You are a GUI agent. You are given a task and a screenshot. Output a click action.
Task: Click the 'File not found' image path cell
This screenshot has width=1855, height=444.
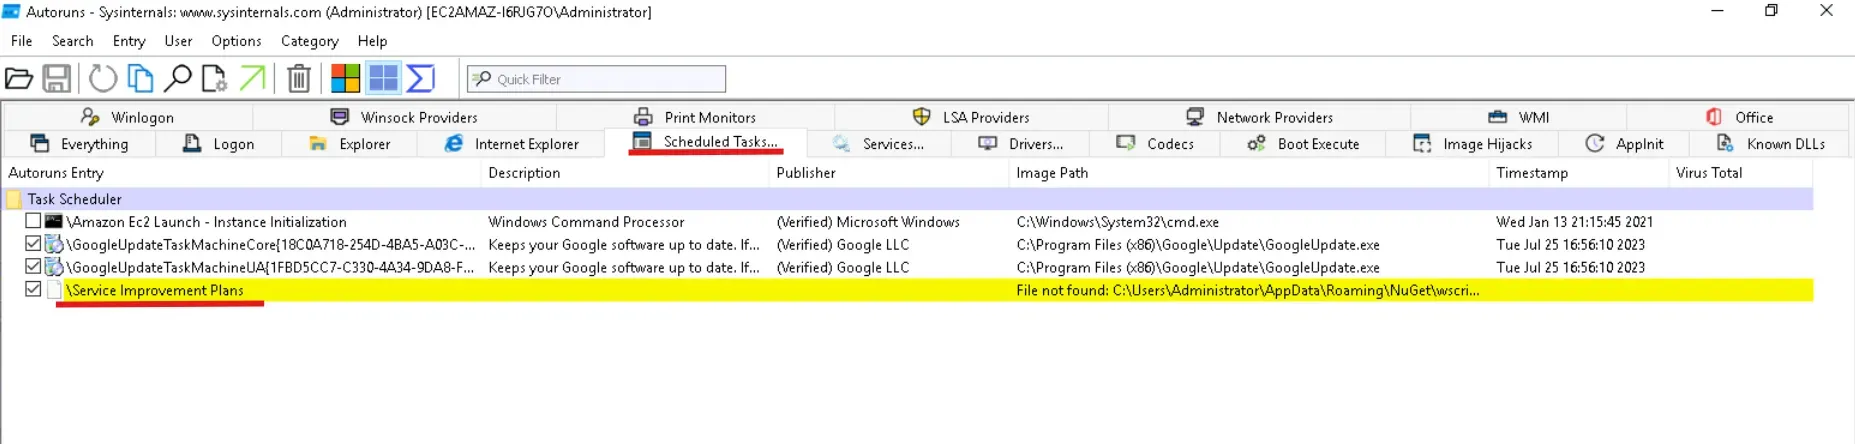pos(1248,291)
